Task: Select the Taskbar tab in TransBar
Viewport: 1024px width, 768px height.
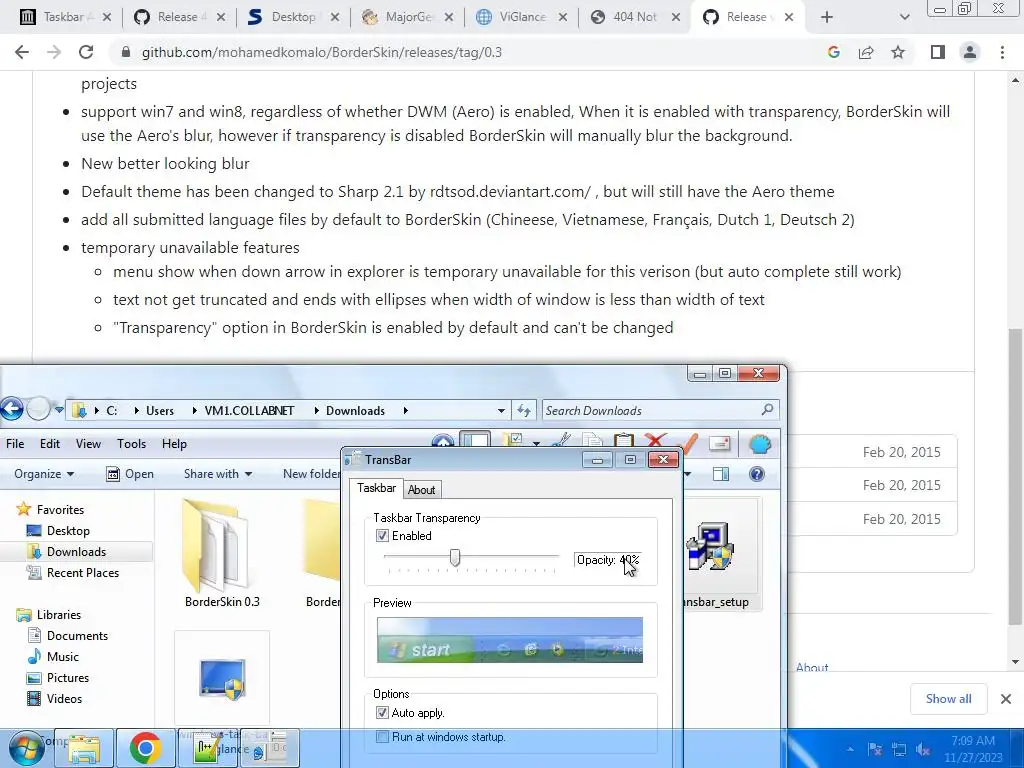Action: (x=376, y=488)
